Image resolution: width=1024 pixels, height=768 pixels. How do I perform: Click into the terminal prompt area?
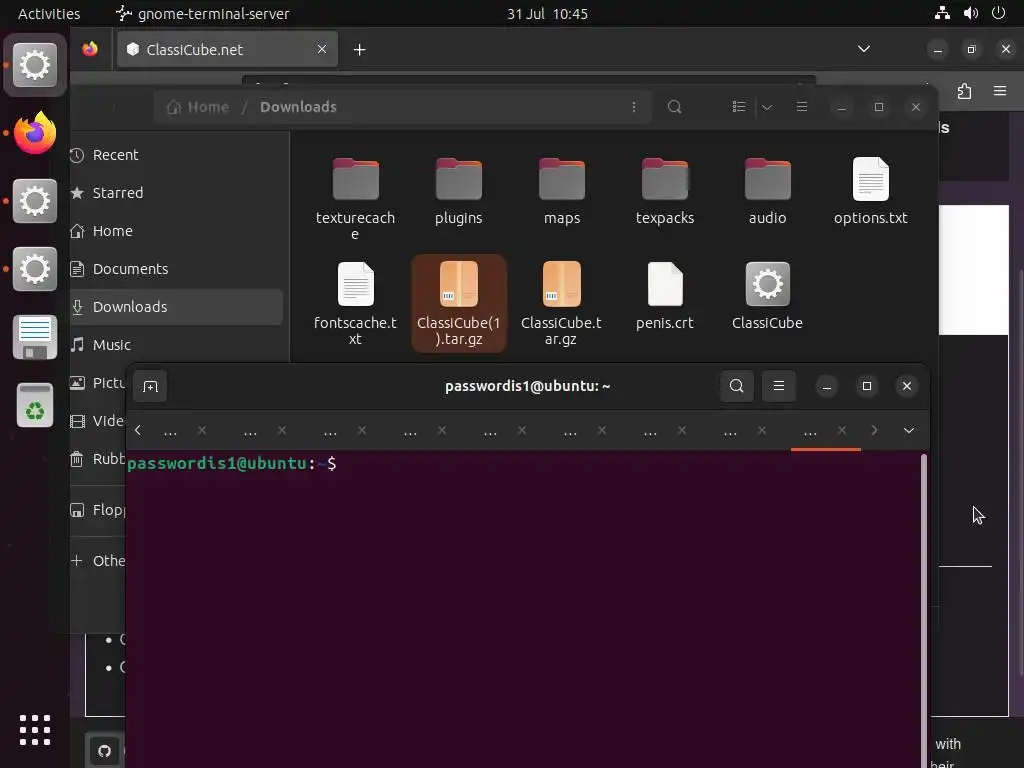coord(522,607)
